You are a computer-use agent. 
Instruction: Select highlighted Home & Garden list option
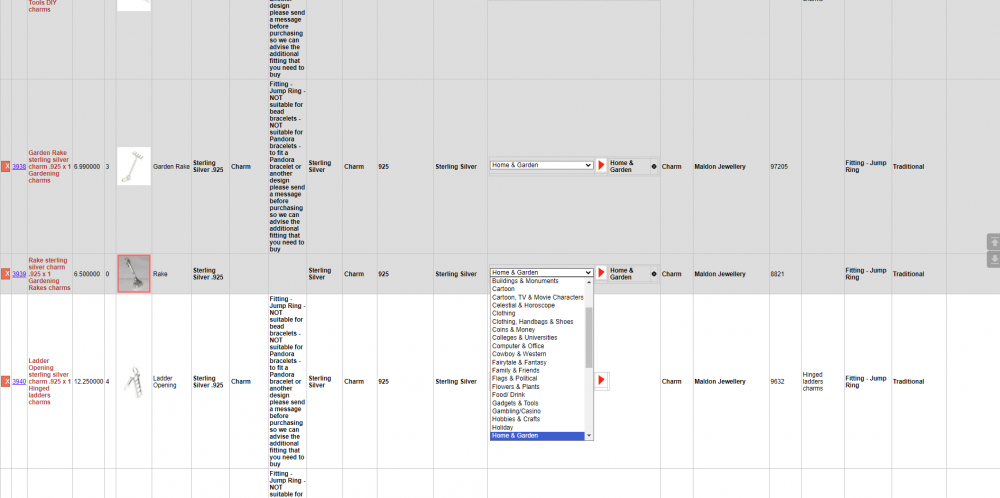pyautogui.click(x=538, y=436)
